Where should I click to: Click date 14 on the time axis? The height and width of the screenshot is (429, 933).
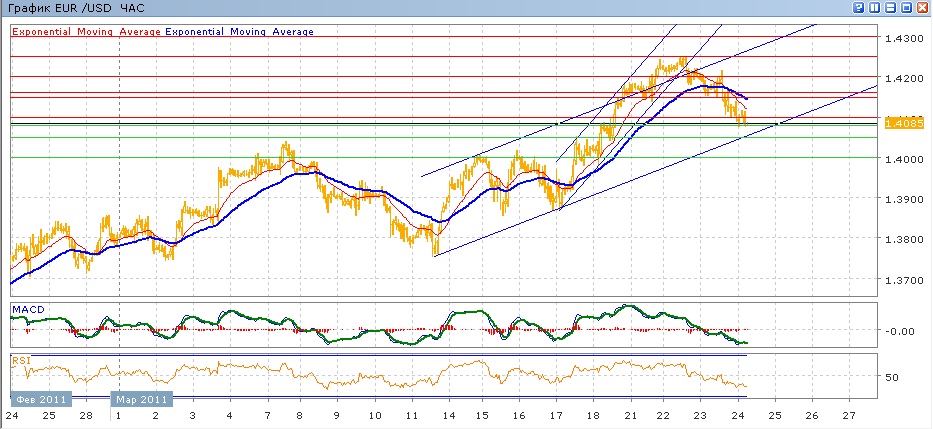(447, 415)
